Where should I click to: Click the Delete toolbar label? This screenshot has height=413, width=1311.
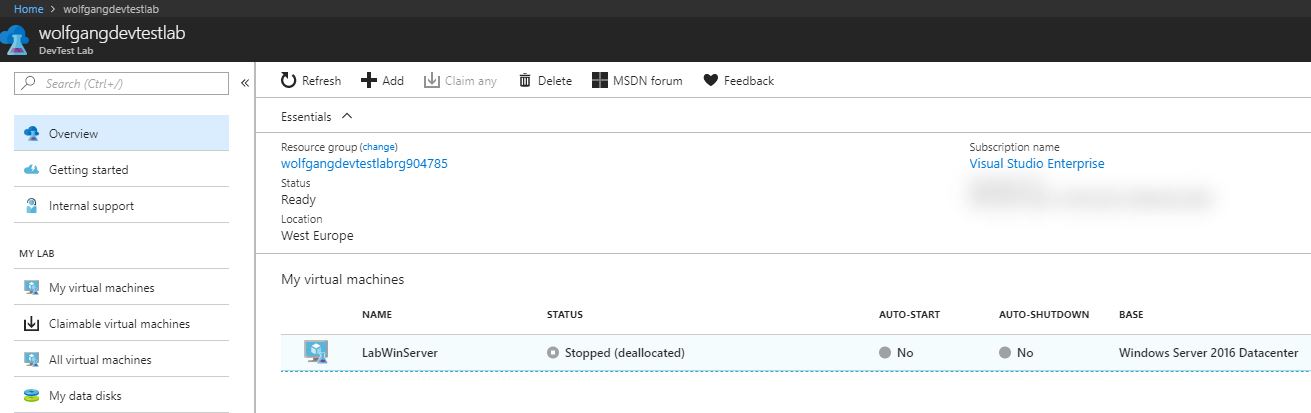tap(555, 81)
